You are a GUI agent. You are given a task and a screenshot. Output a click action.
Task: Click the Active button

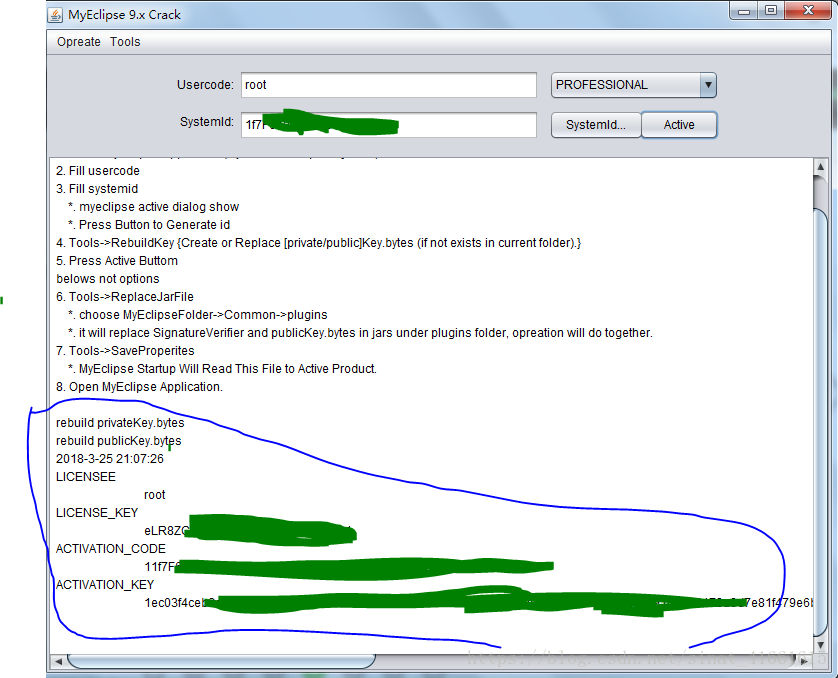pos(679,124)
